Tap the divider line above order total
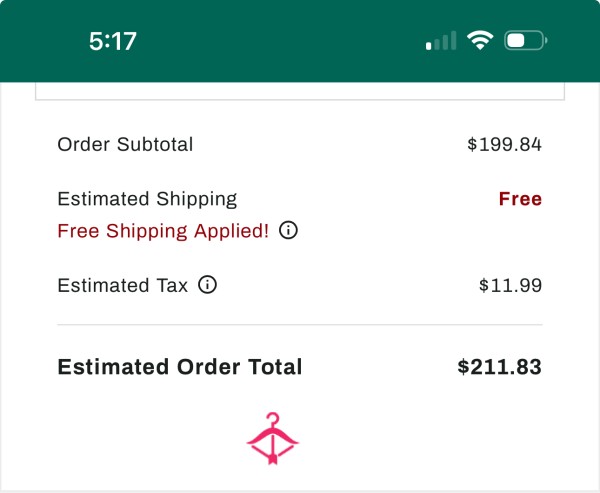The height and width of the screenshot is (493, 600). tap(300, 325)
